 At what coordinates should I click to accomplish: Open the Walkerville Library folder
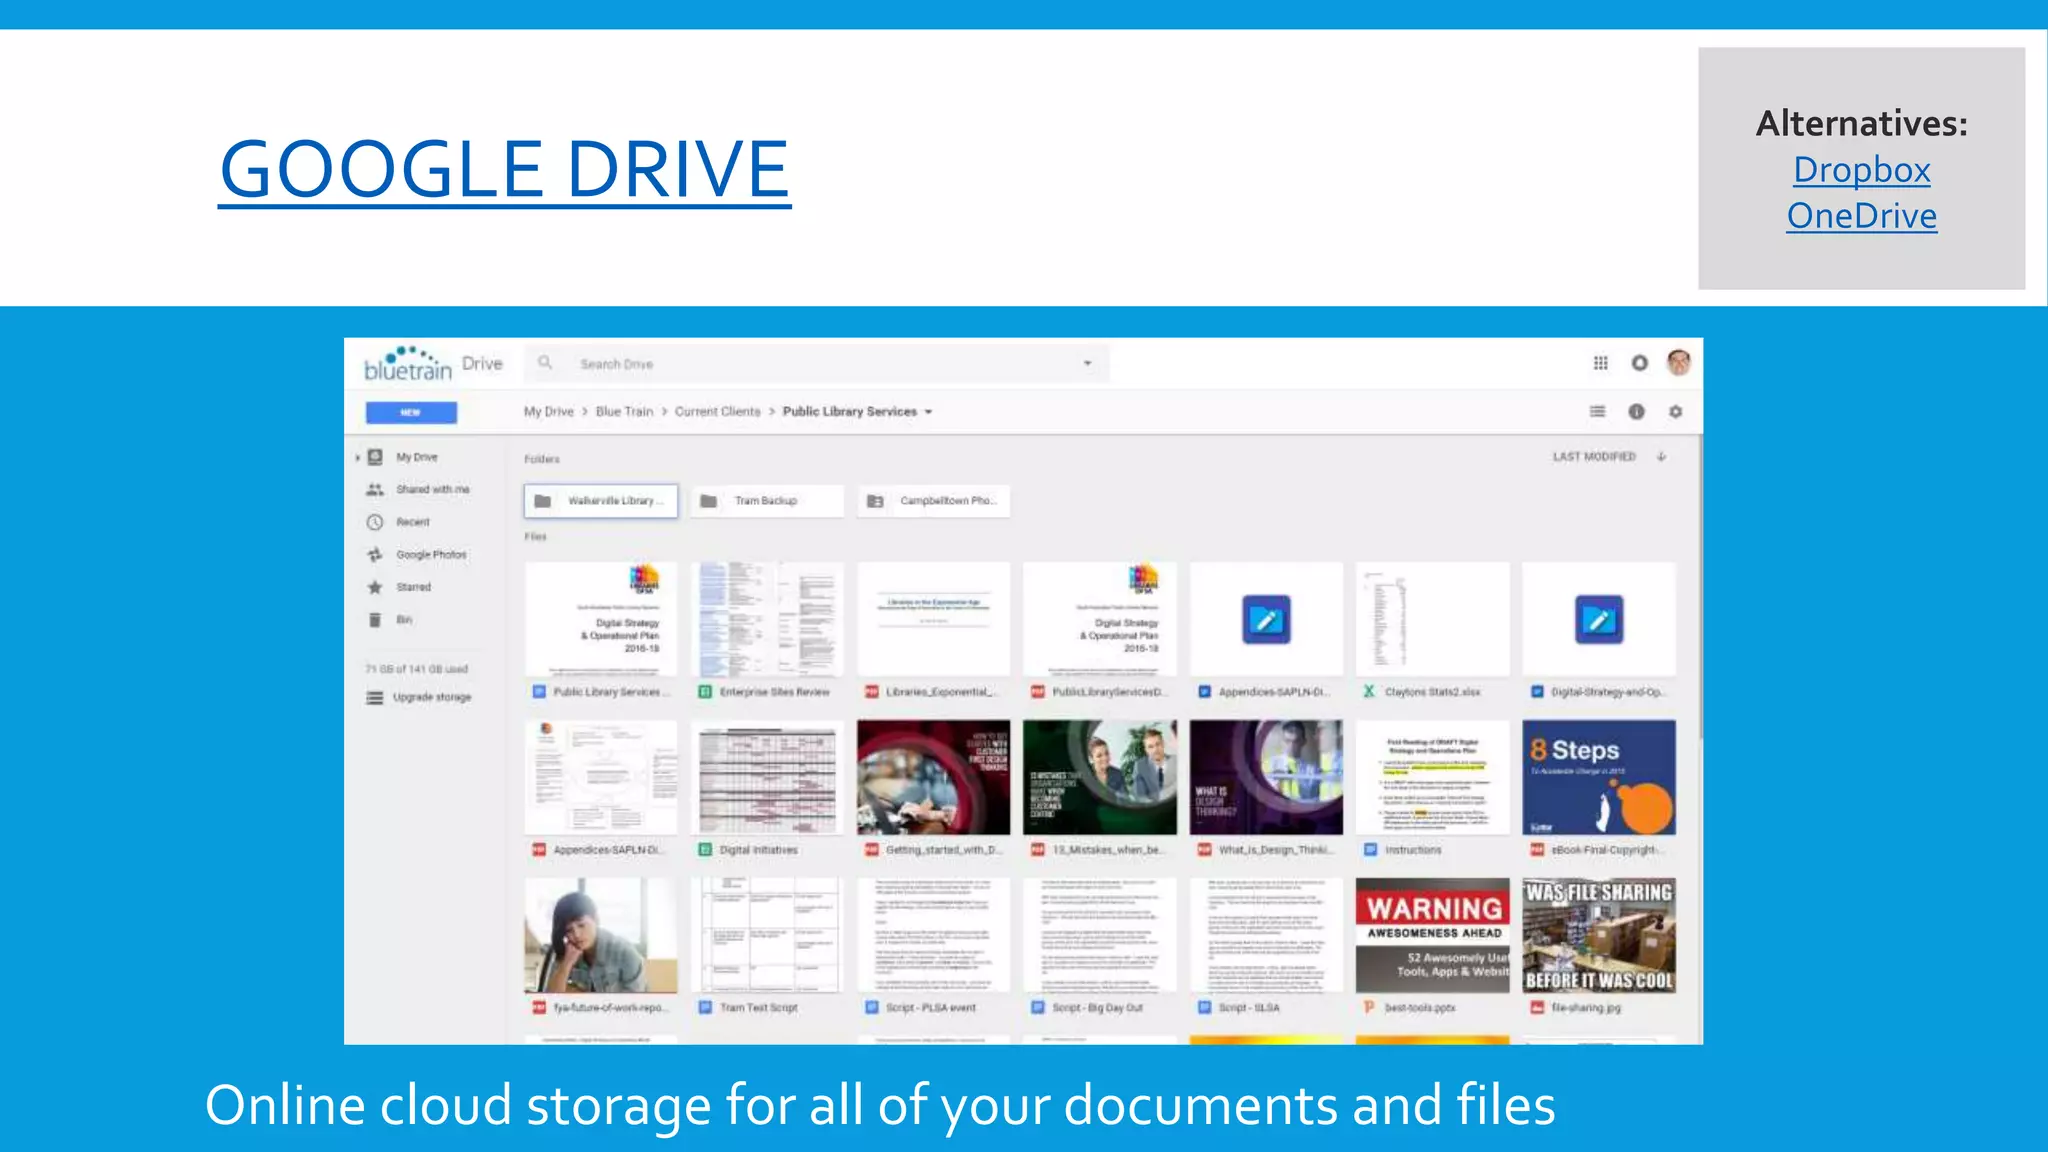(x=601, y=501)
